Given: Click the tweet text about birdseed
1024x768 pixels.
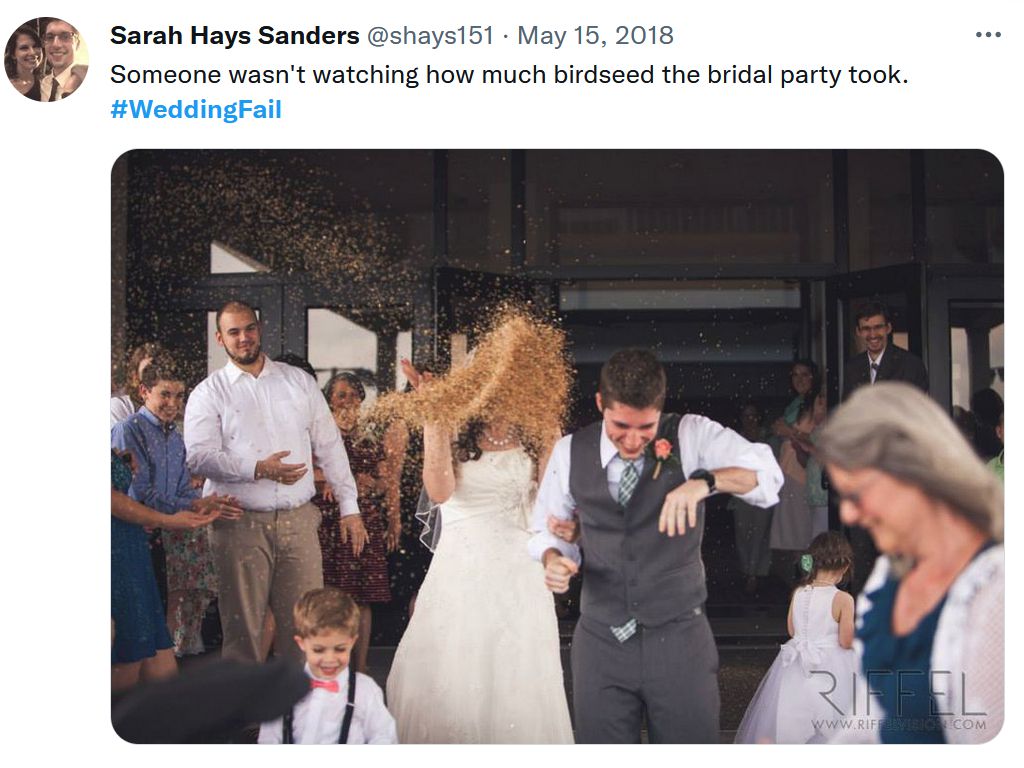Looking at the screenshot, I should click(508, 74).
